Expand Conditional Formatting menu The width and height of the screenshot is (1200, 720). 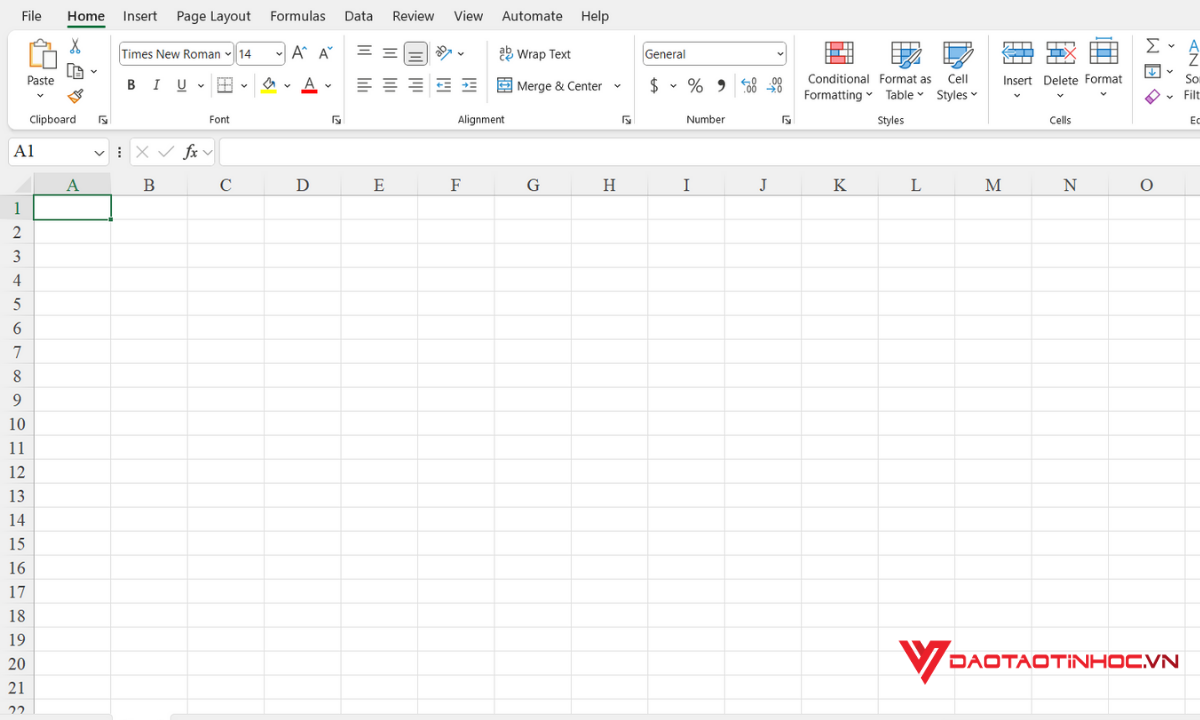tap(839, 87)
